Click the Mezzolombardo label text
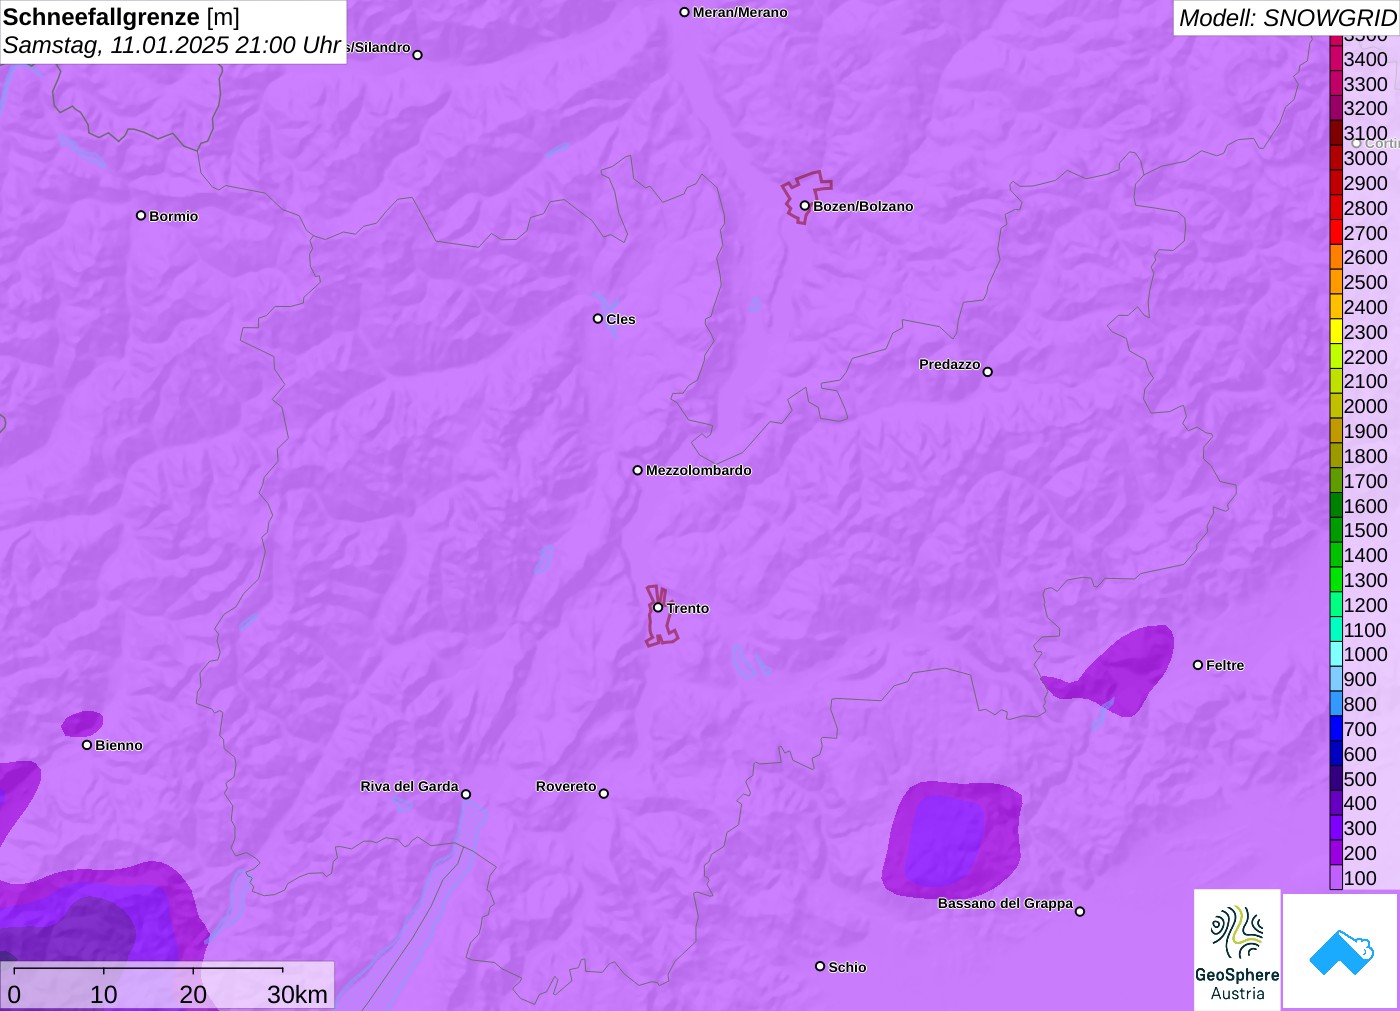The image size is (1400, 1011). coord(699,470)
